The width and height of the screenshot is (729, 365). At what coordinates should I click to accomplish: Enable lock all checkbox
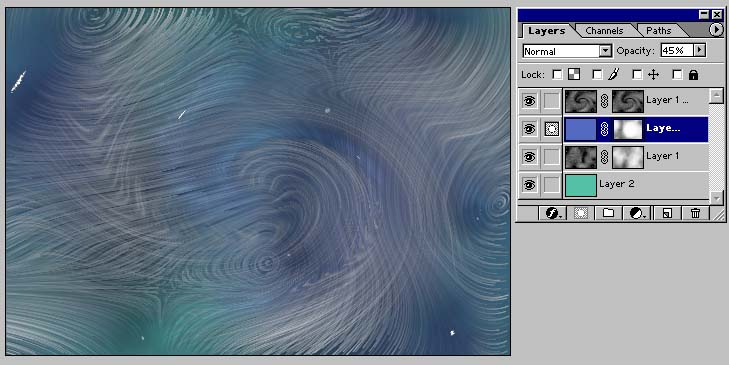point(677,74)
